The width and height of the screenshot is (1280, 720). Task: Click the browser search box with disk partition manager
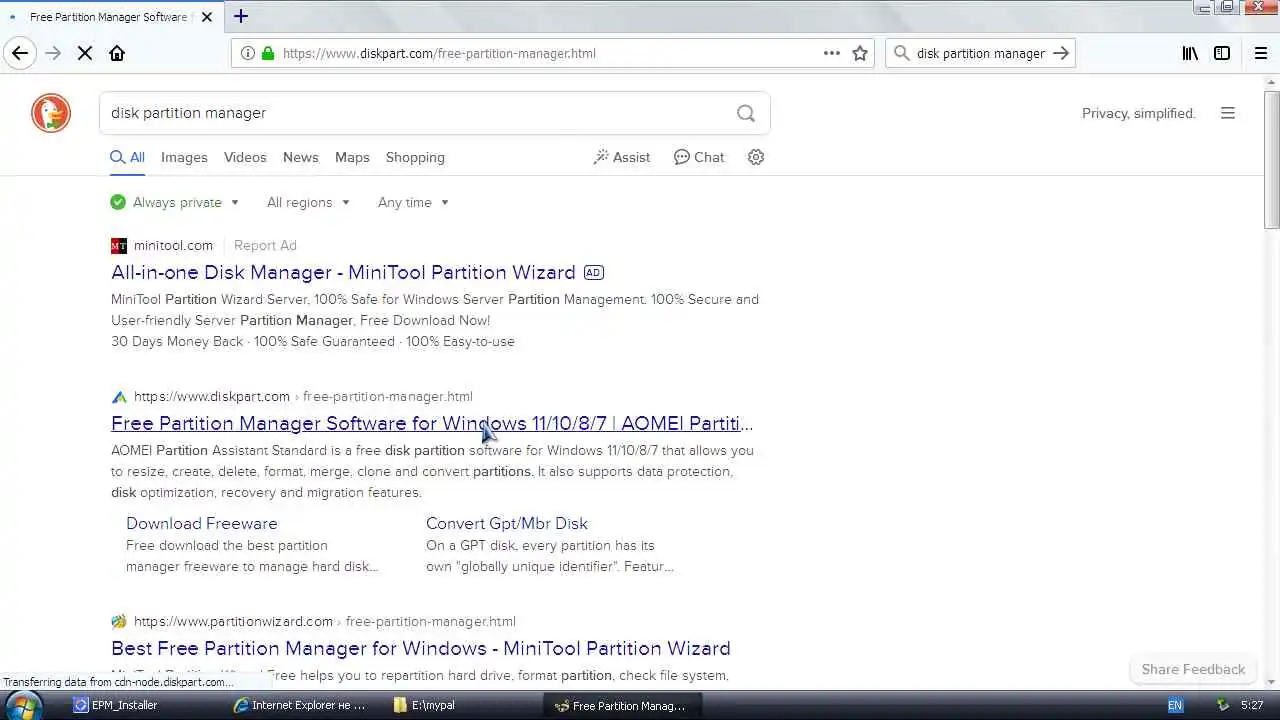(980, 53)
